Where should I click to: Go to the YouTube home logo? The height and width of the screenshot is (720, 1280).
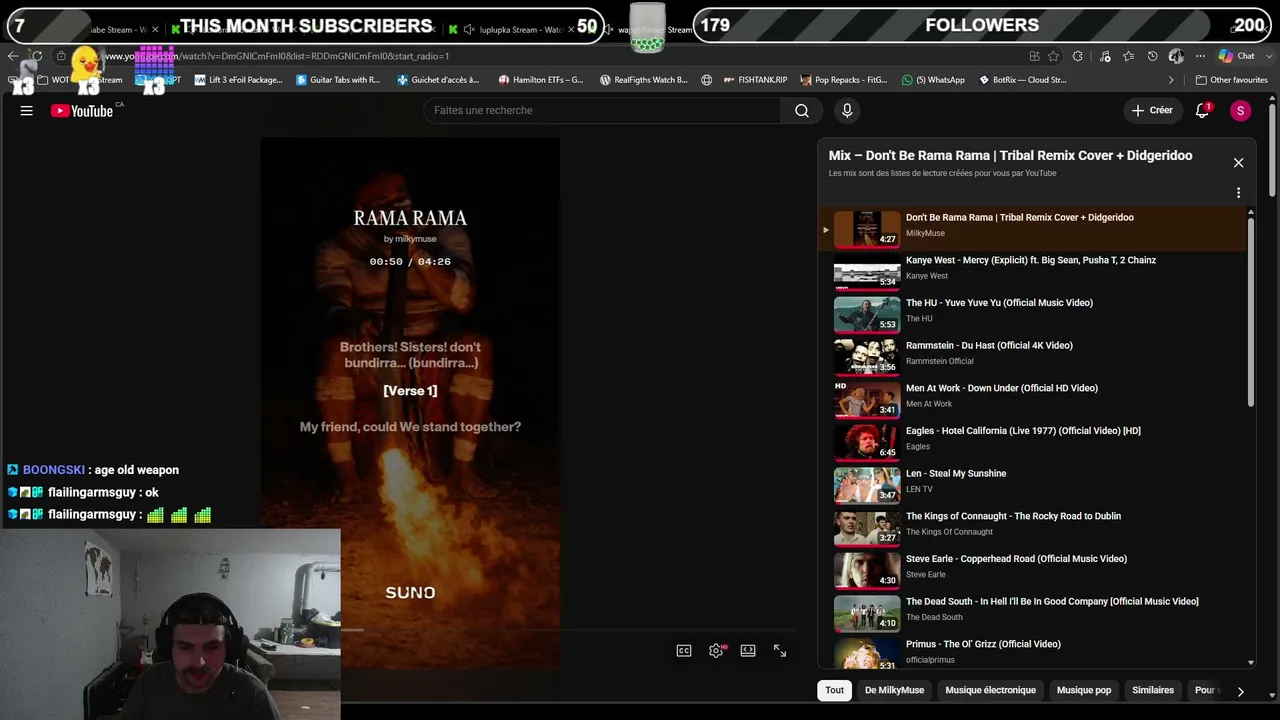(x=82, y=111)
